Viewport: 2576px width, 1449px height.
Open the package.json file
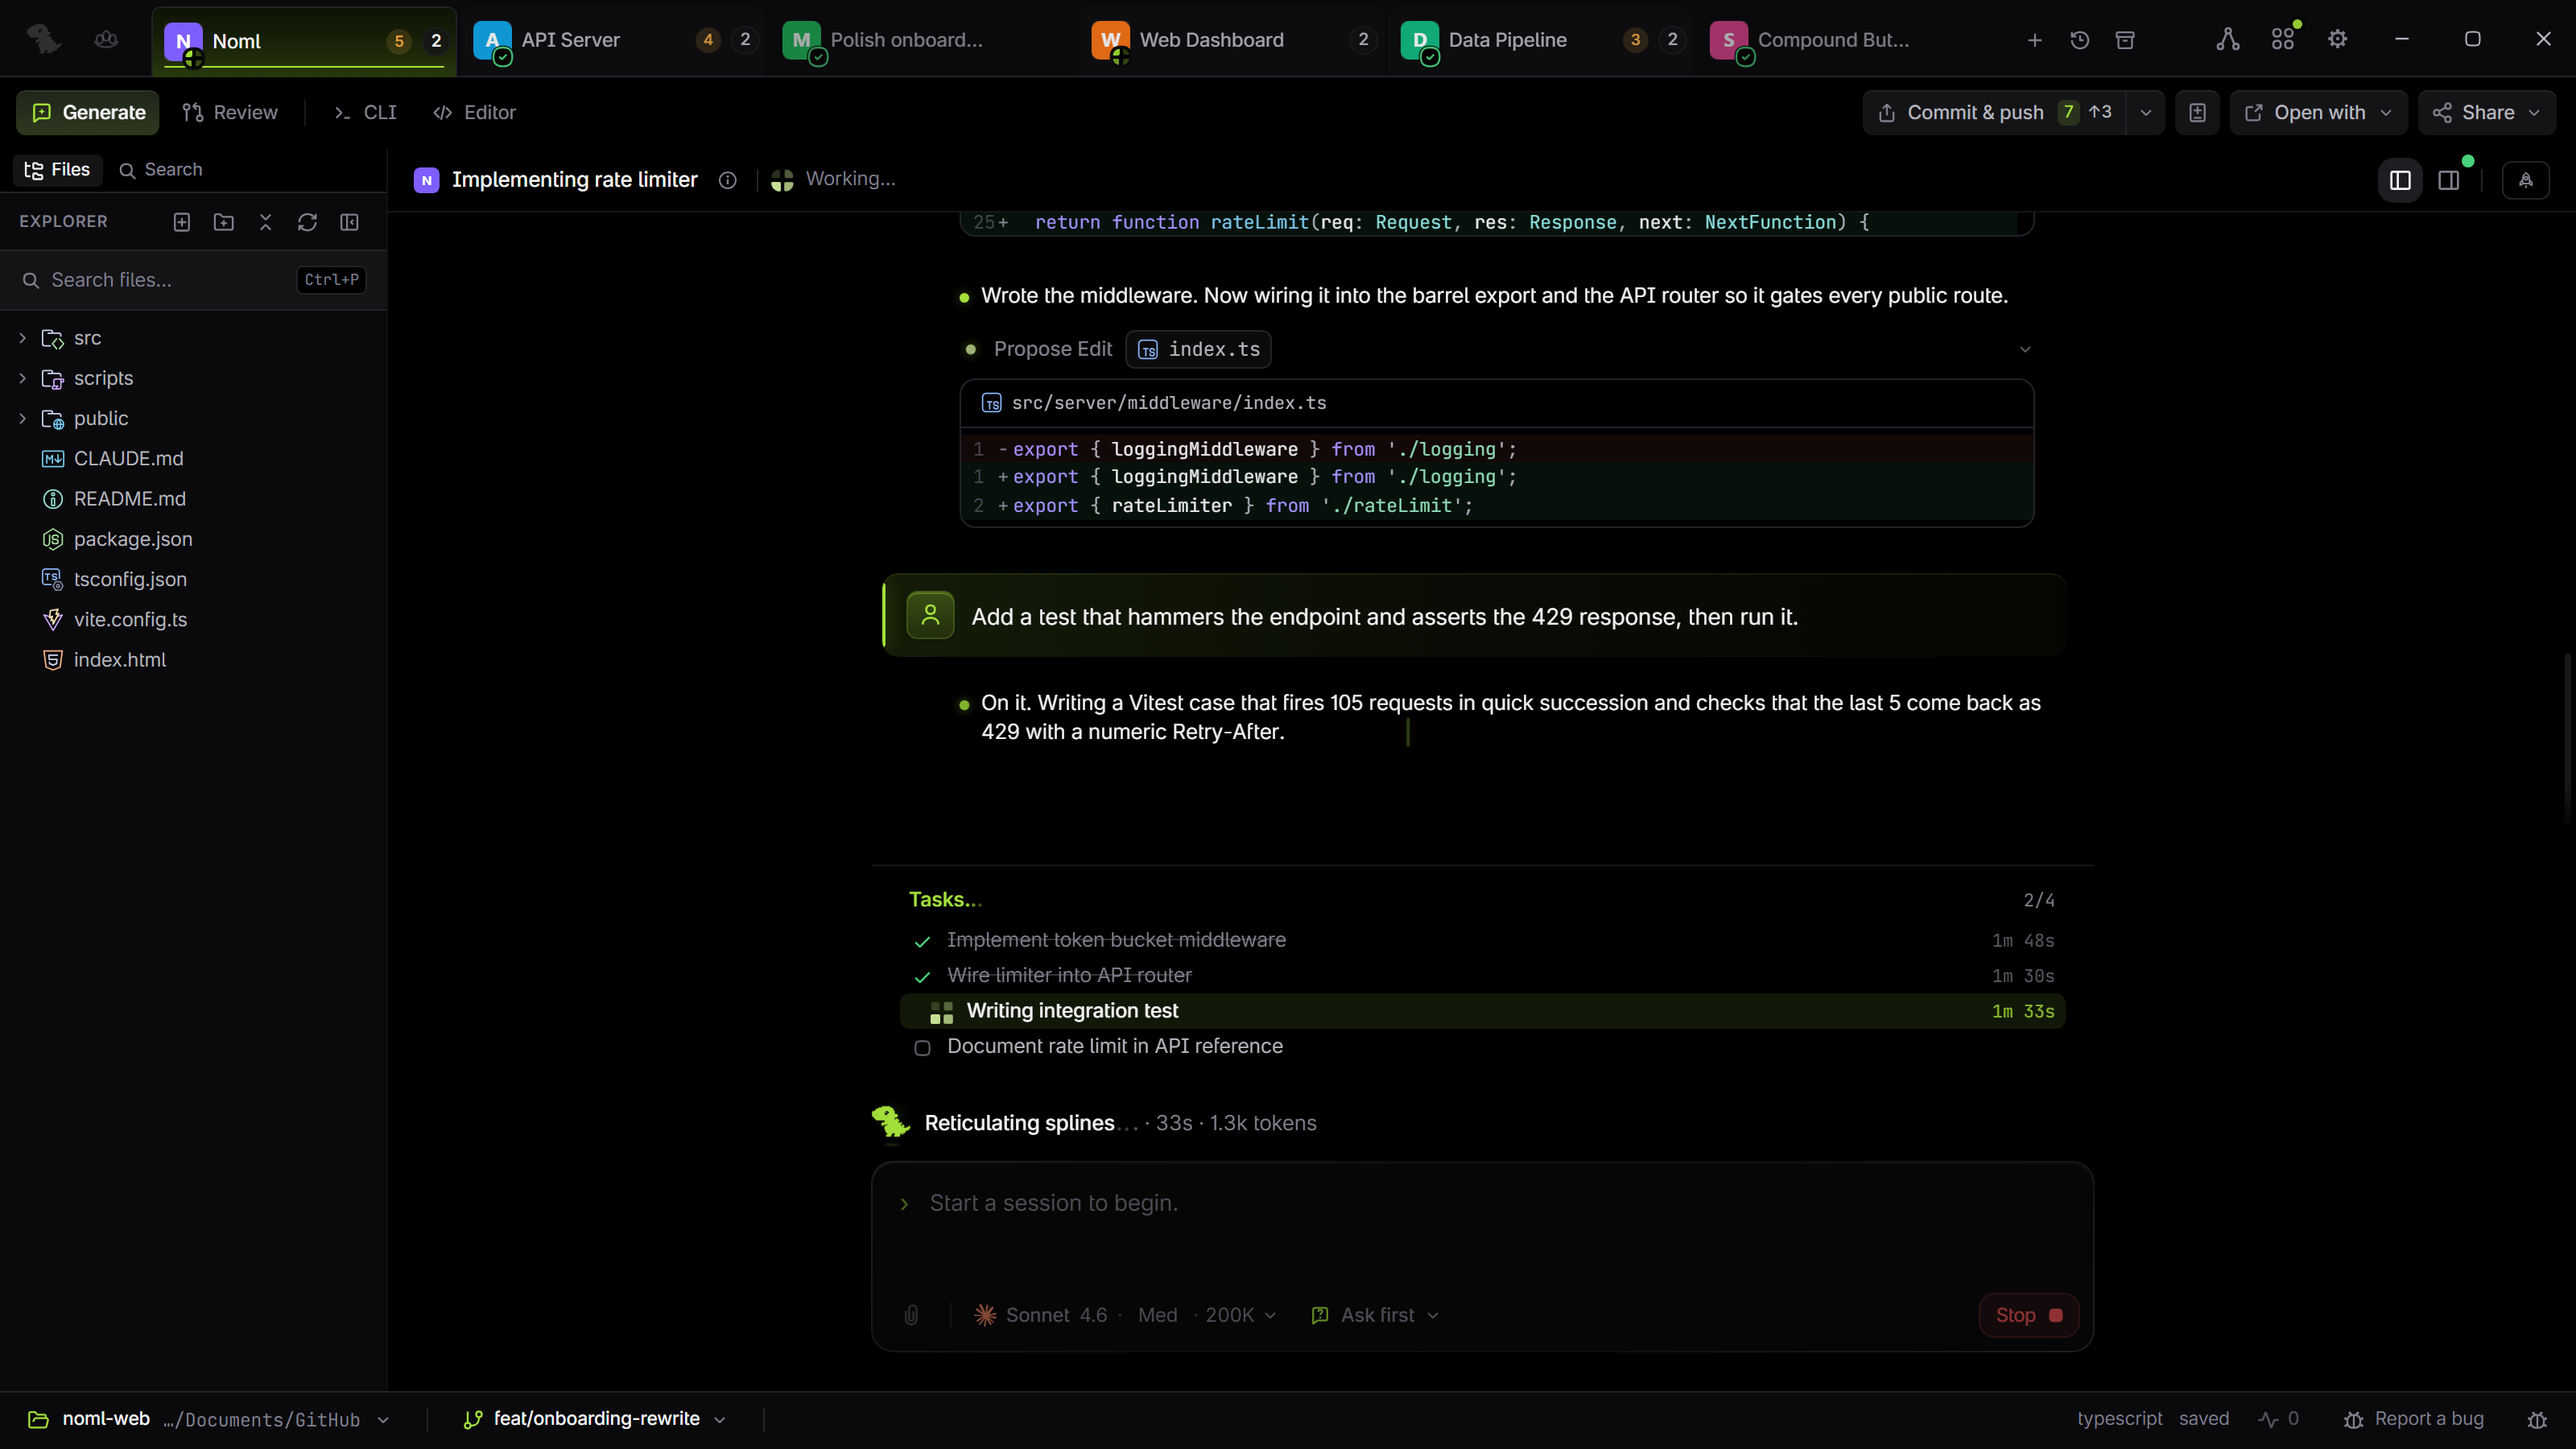(x=193, y=539)
